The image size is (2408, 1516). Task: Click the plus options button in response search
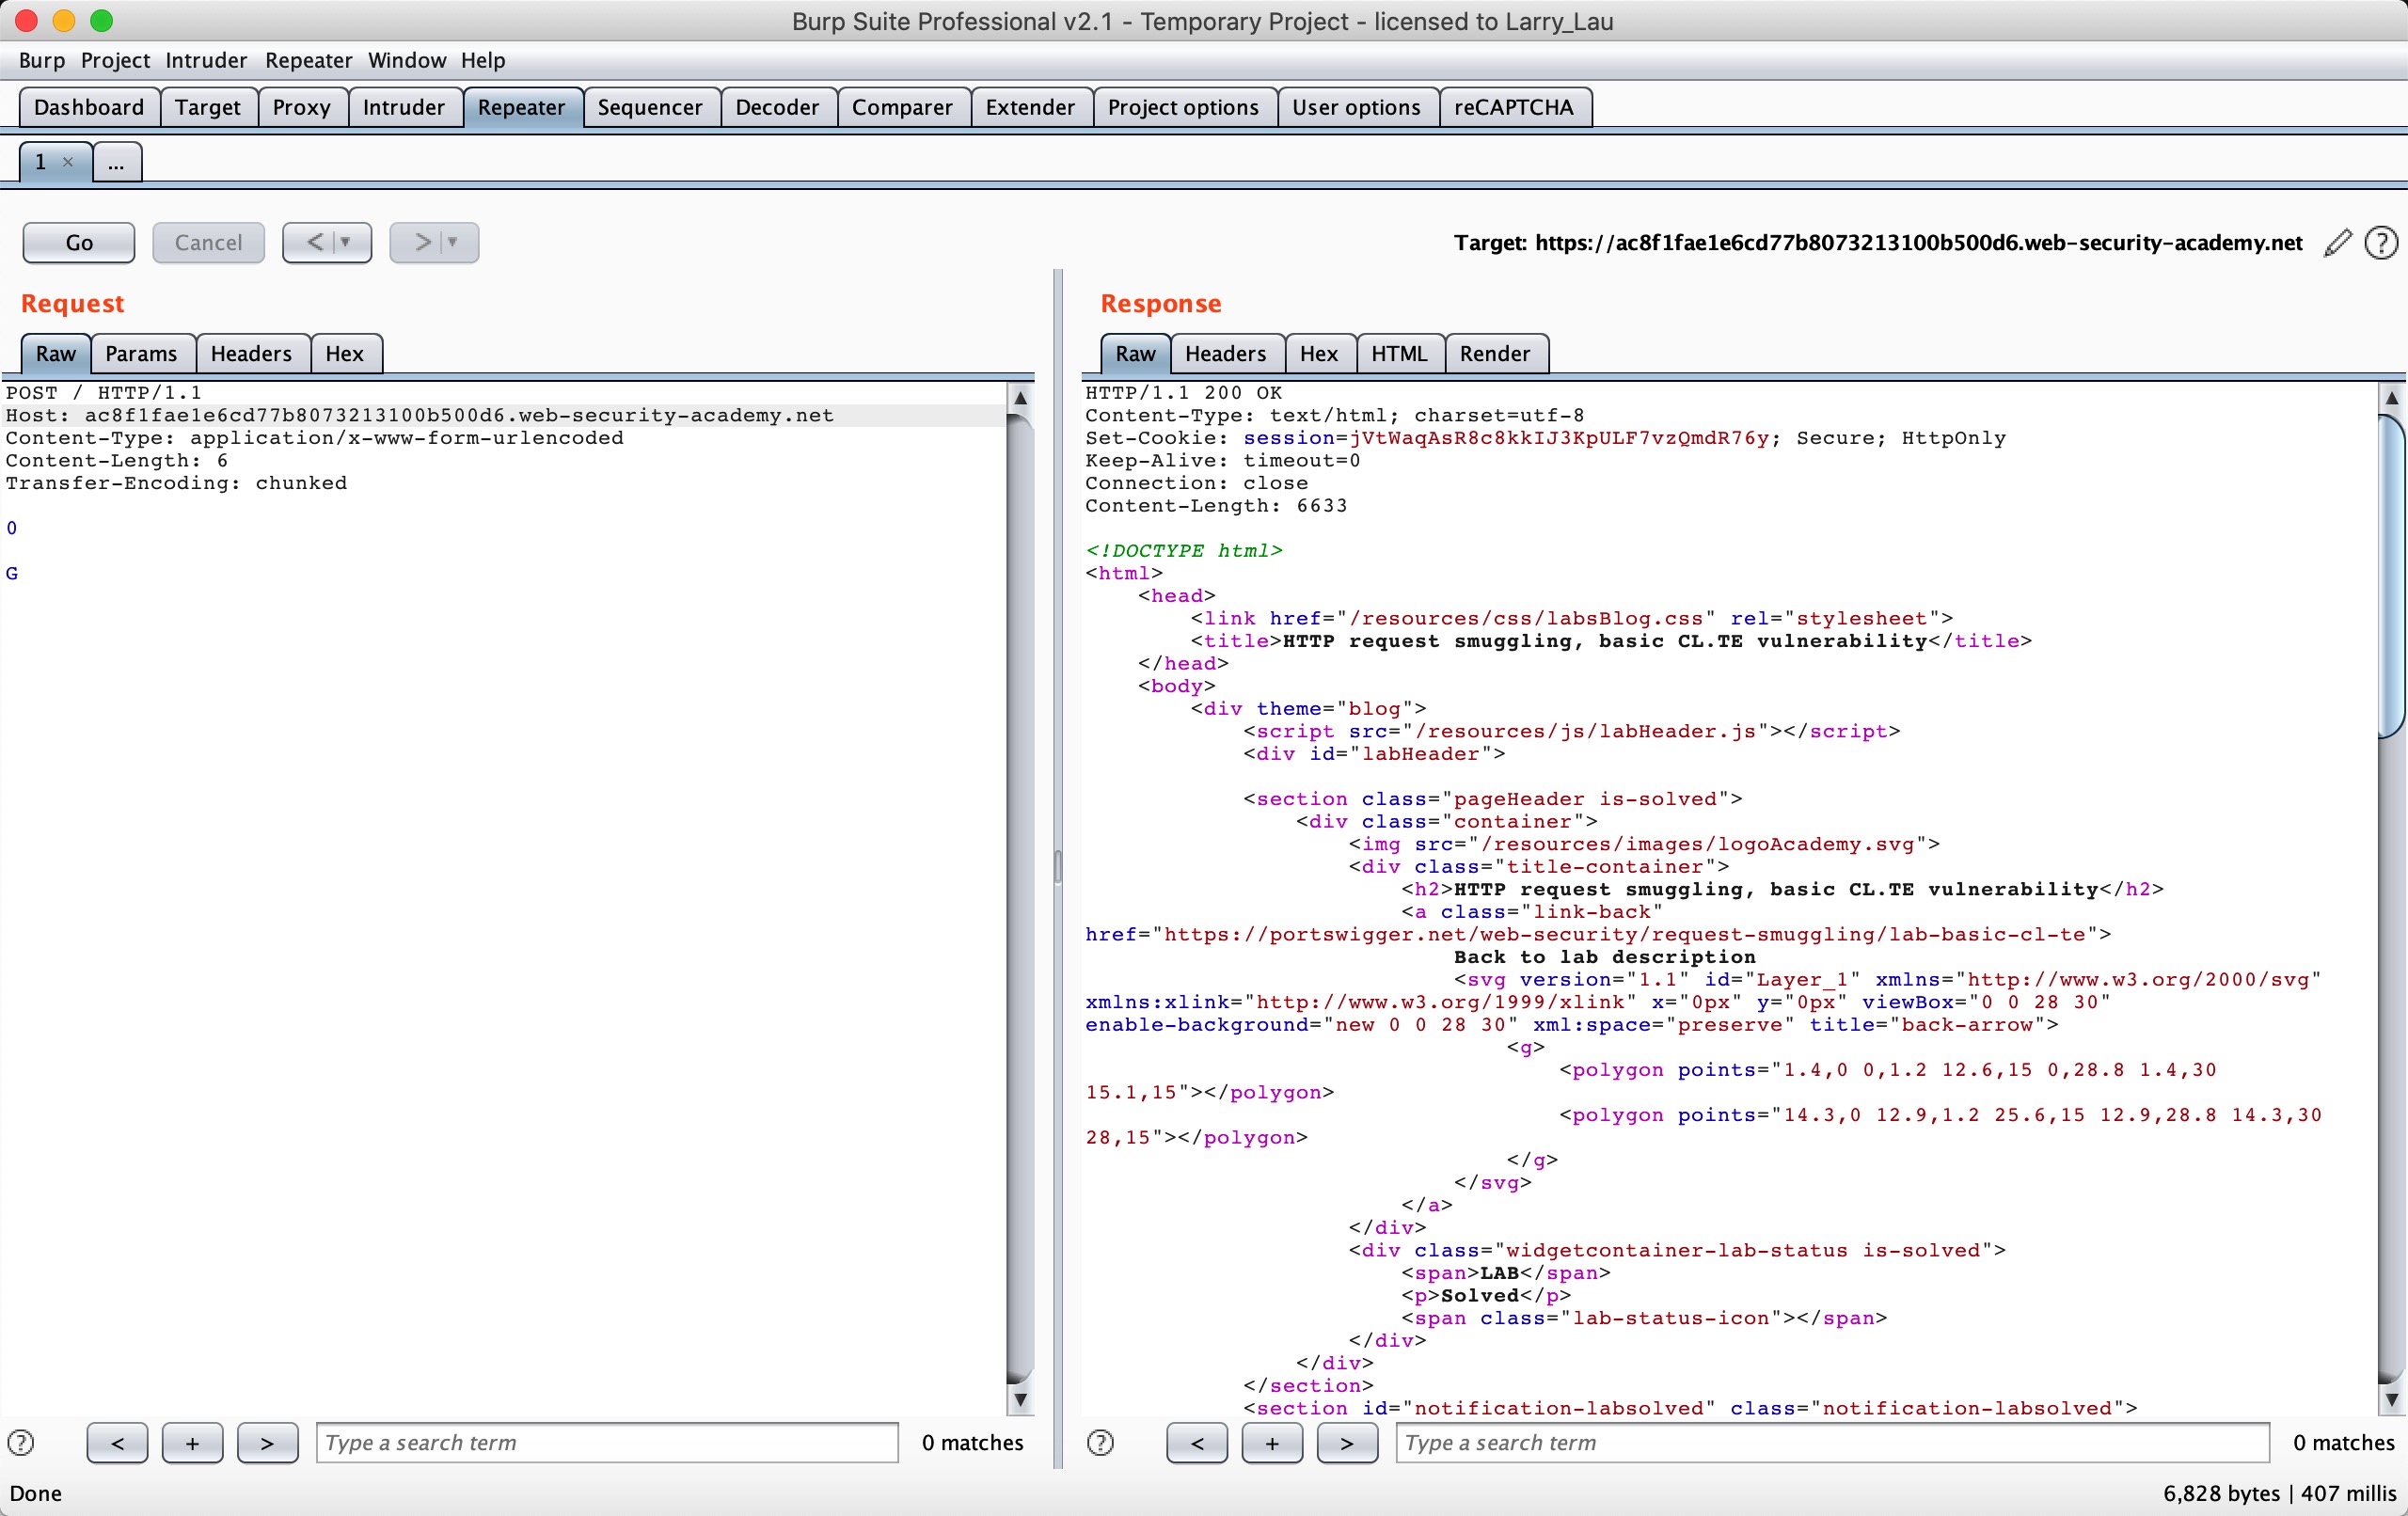pos(1272,1442)
